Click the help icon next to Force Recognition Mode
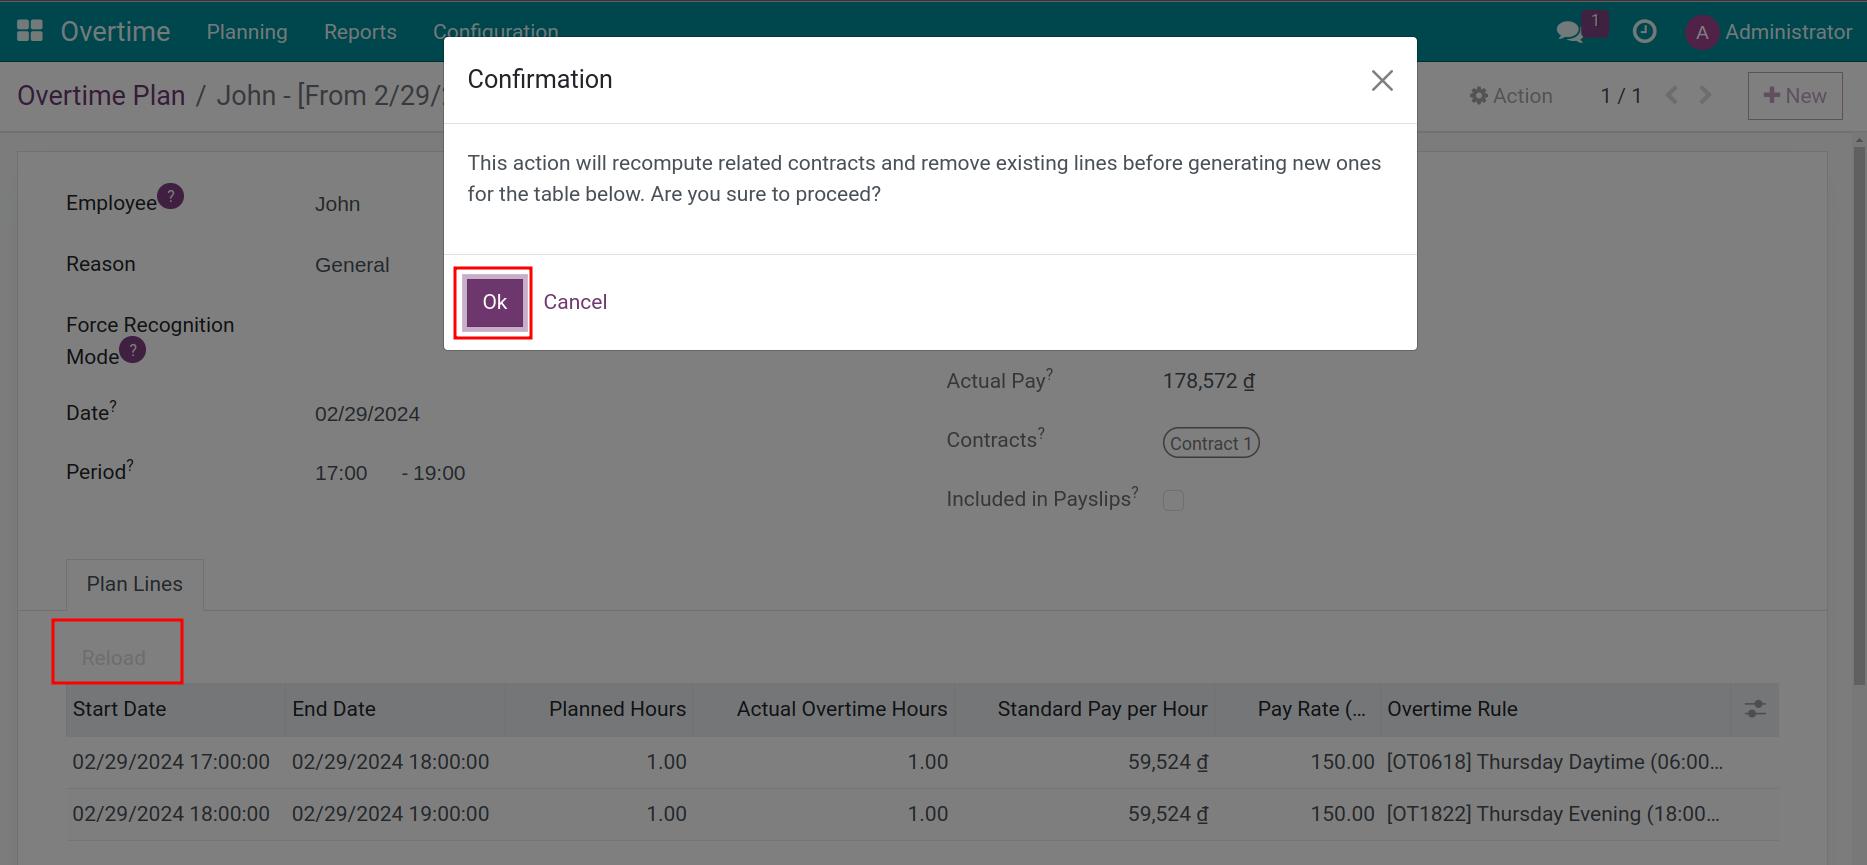The image size is (1867, 865). tap(133, 350)
